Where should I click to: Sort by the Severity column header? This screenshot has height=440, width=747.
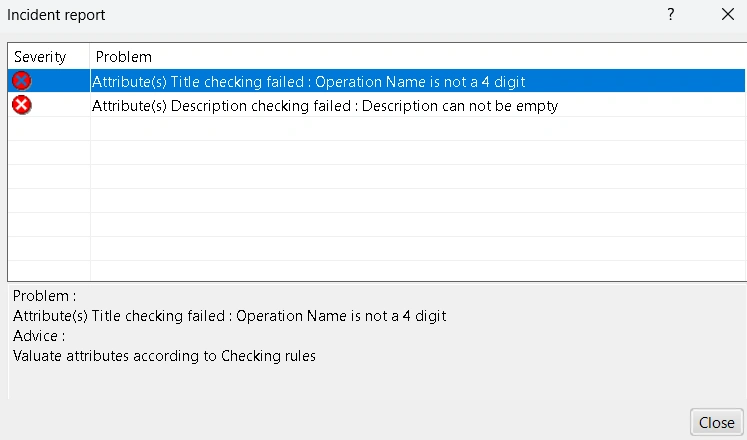40,57
